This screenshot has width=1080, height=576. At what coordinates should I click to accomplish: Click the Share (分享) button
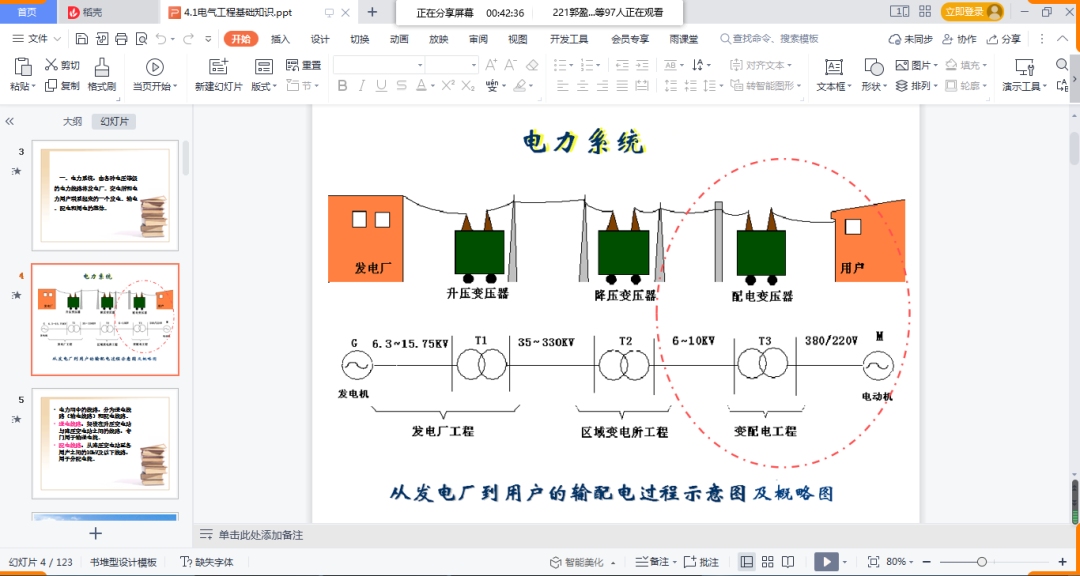[1004, 39]
